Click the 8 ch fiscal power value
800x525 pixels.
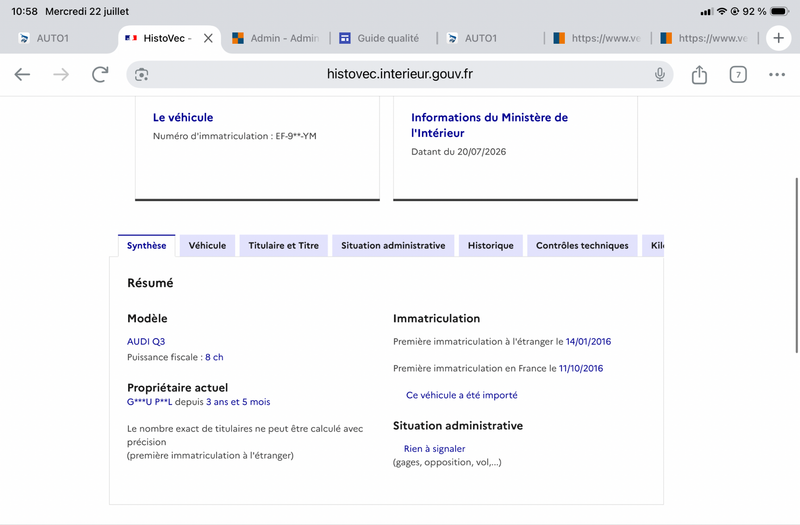[x=214, y=357]
